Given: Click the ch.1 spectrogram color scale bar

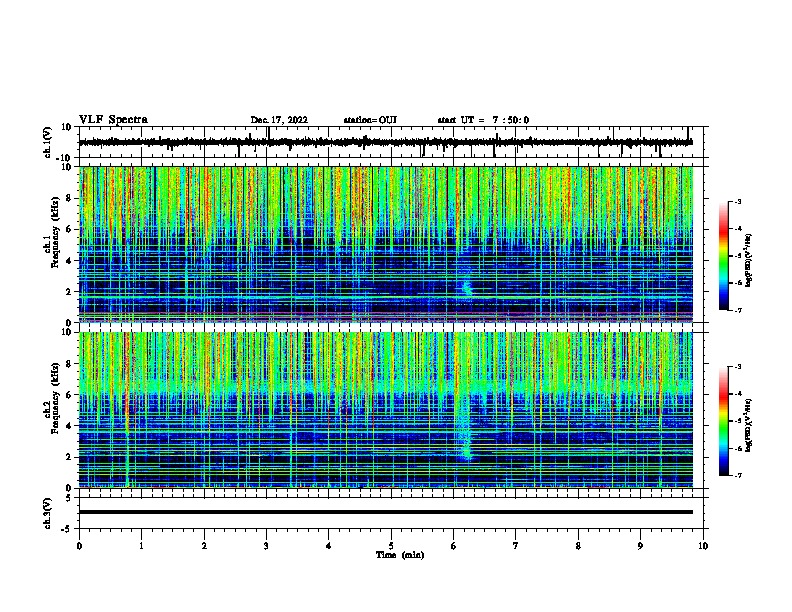Looking at the screenshot, I should pyautogui.click(x=724, y=256).
